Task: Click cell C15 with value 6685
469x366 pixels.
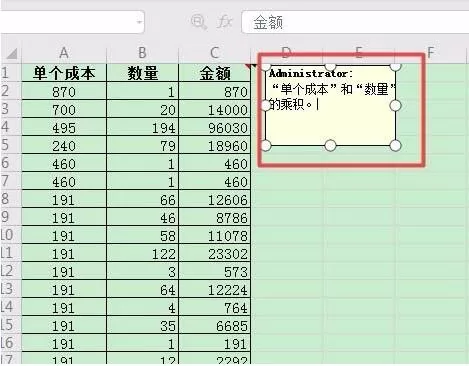Action: 215,325
